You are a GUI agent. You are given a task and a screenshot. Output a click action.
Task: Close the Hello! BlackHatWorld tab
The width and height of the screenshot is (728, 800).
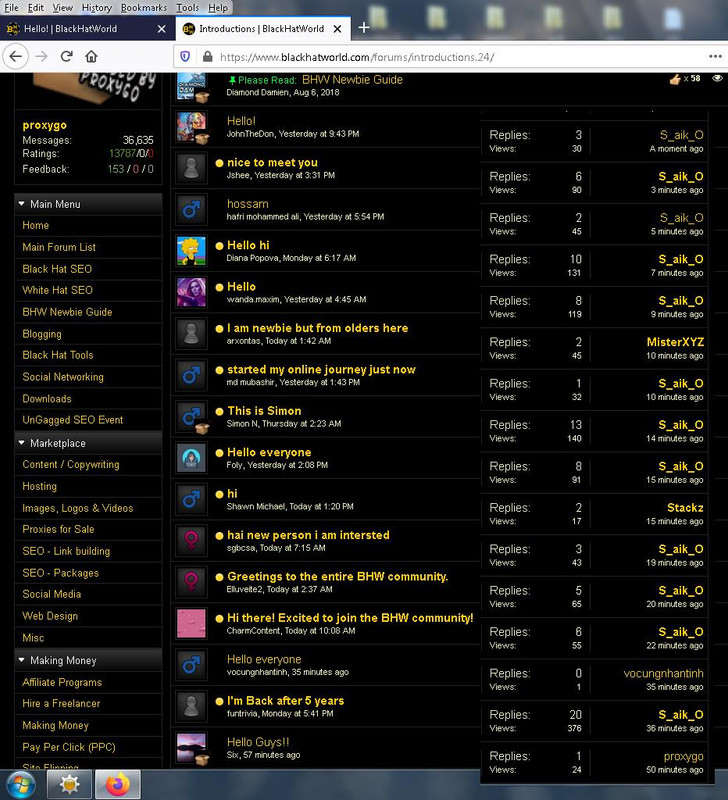[x=161, y=29]
